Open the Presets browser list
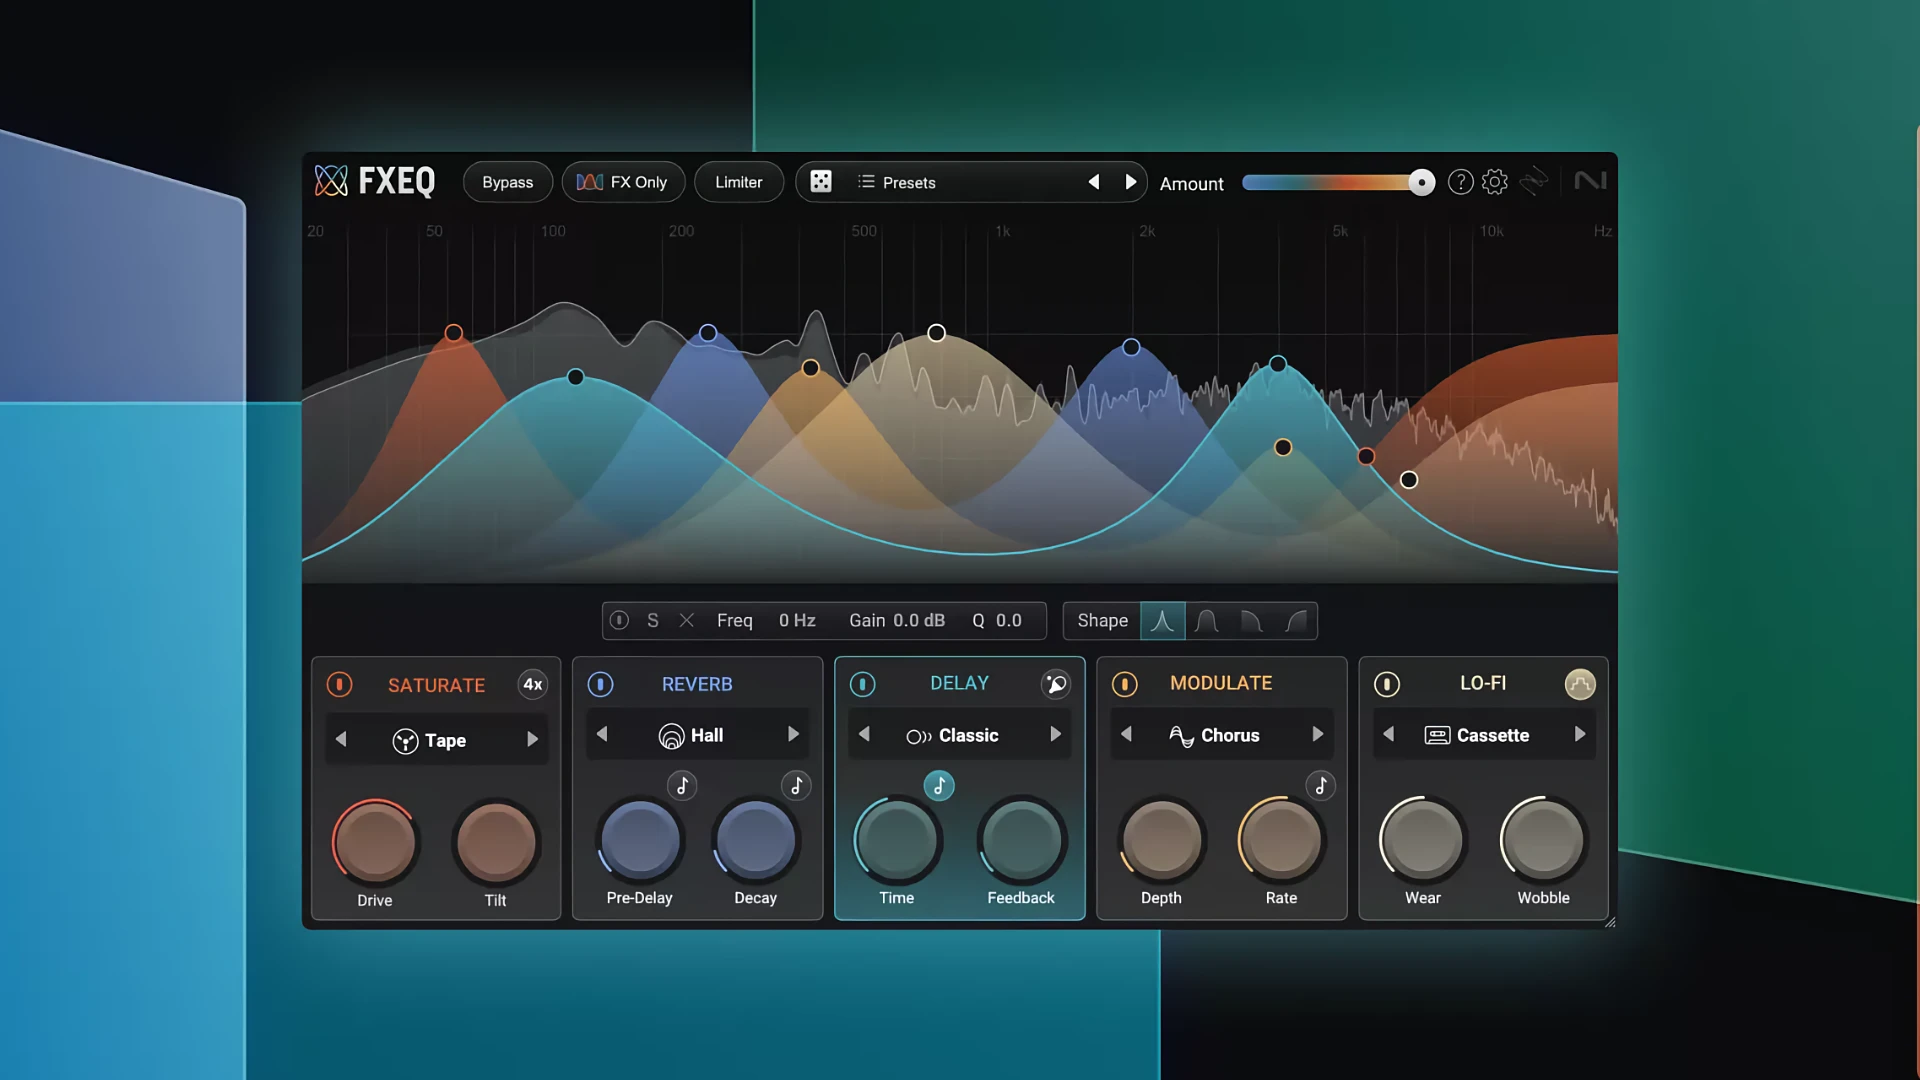 click(x=897, y=182)
